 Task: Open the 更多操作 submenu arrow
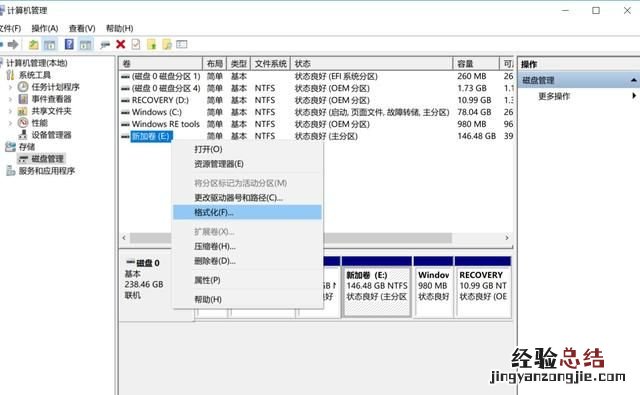634,96
